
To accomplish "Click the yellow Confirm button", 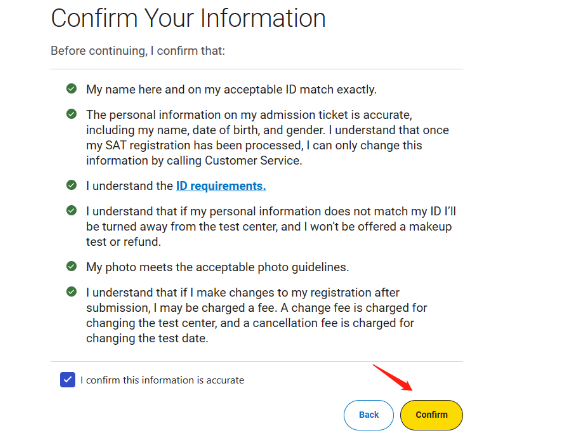I will point(431,415).
